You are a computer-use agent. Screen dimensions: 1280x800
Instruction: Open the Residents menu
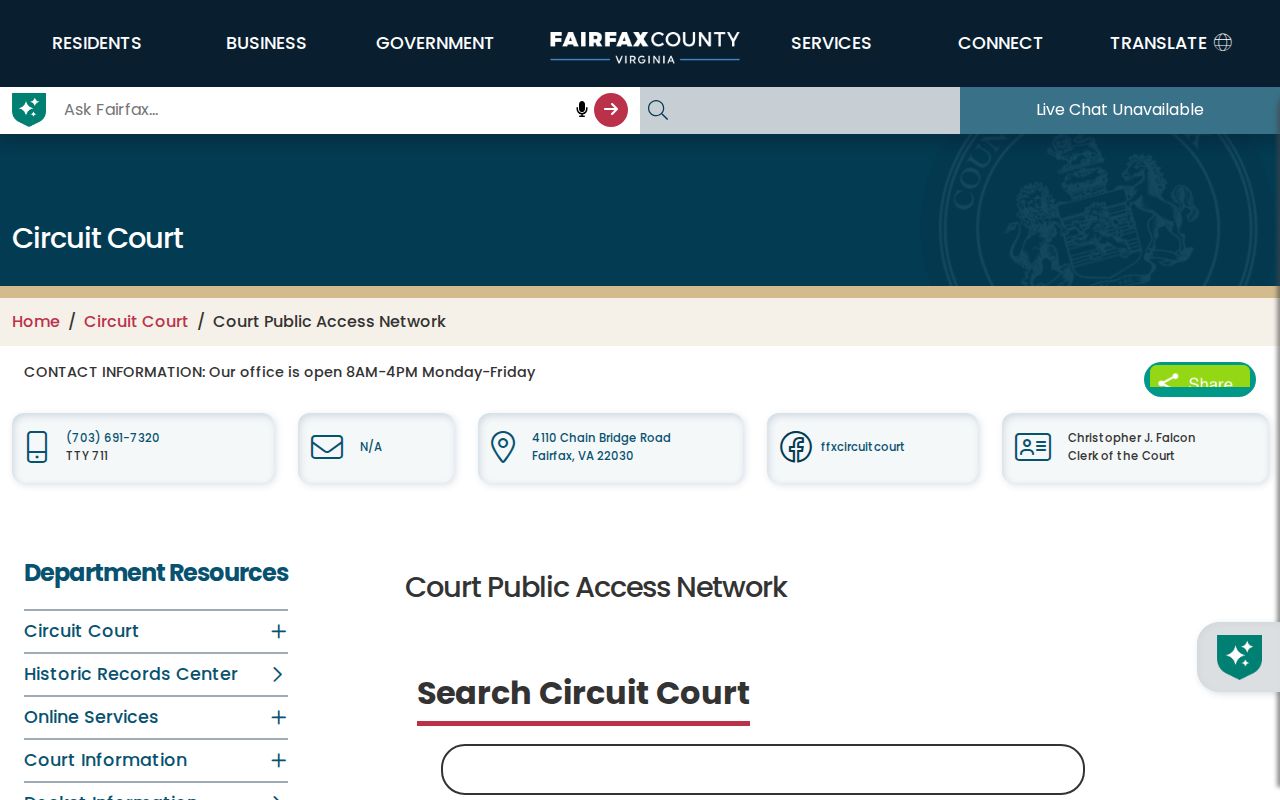point(97,43)
